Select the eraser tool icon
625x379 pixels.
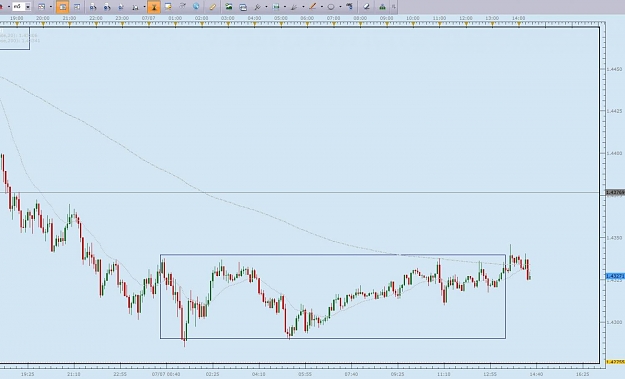click(367, 7)
